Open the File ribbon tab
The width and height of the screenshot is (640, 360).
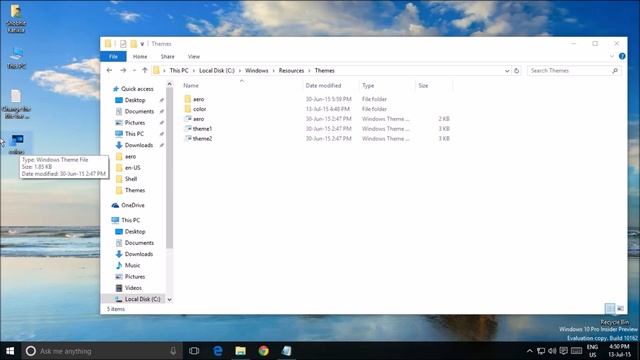(x=113, y=56)
